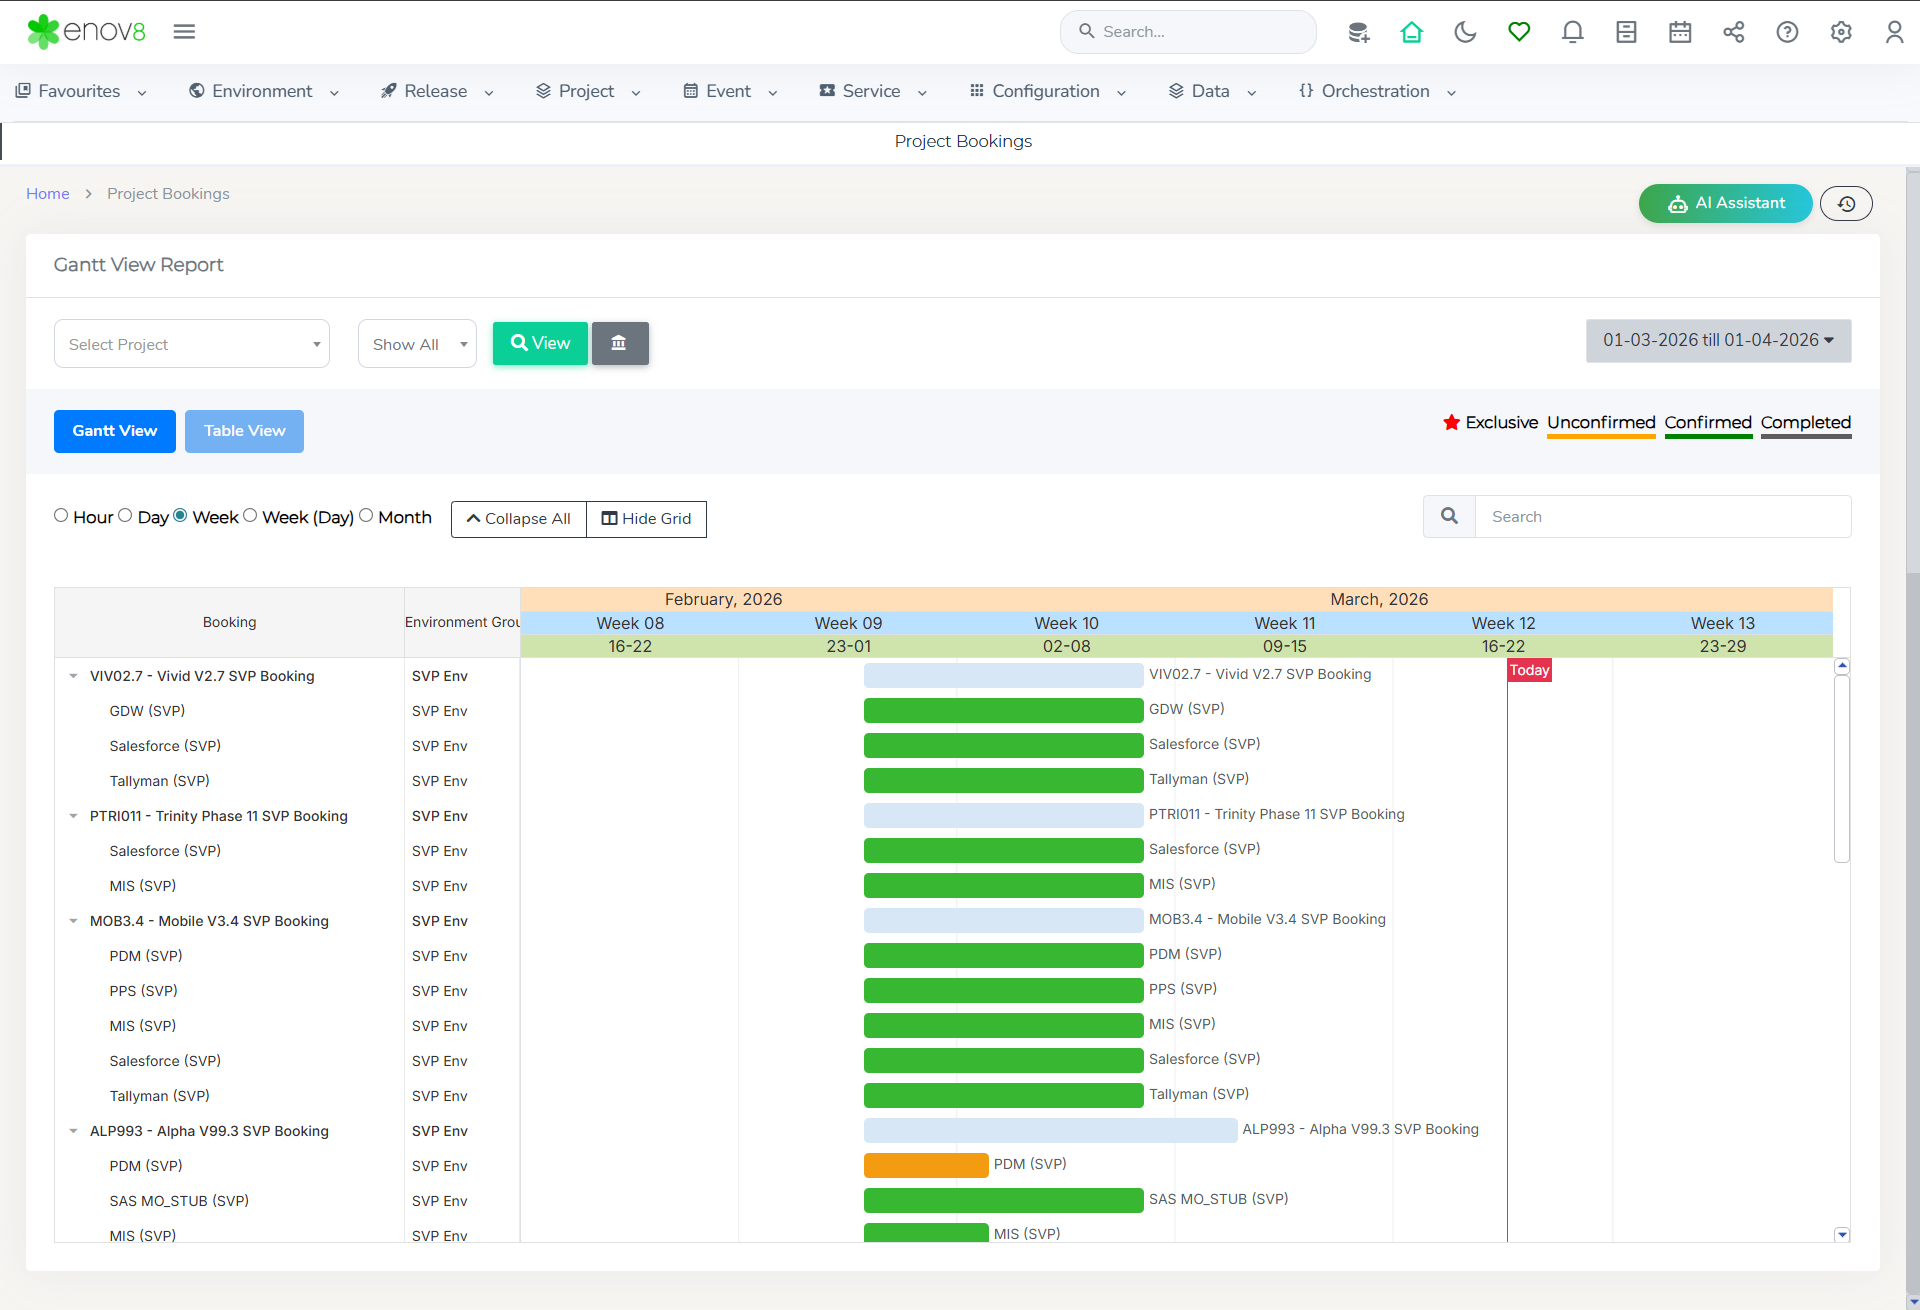The image size is (1920, 1310).
Task: Click the bank icon button beside View
Action: coord(619,343)
